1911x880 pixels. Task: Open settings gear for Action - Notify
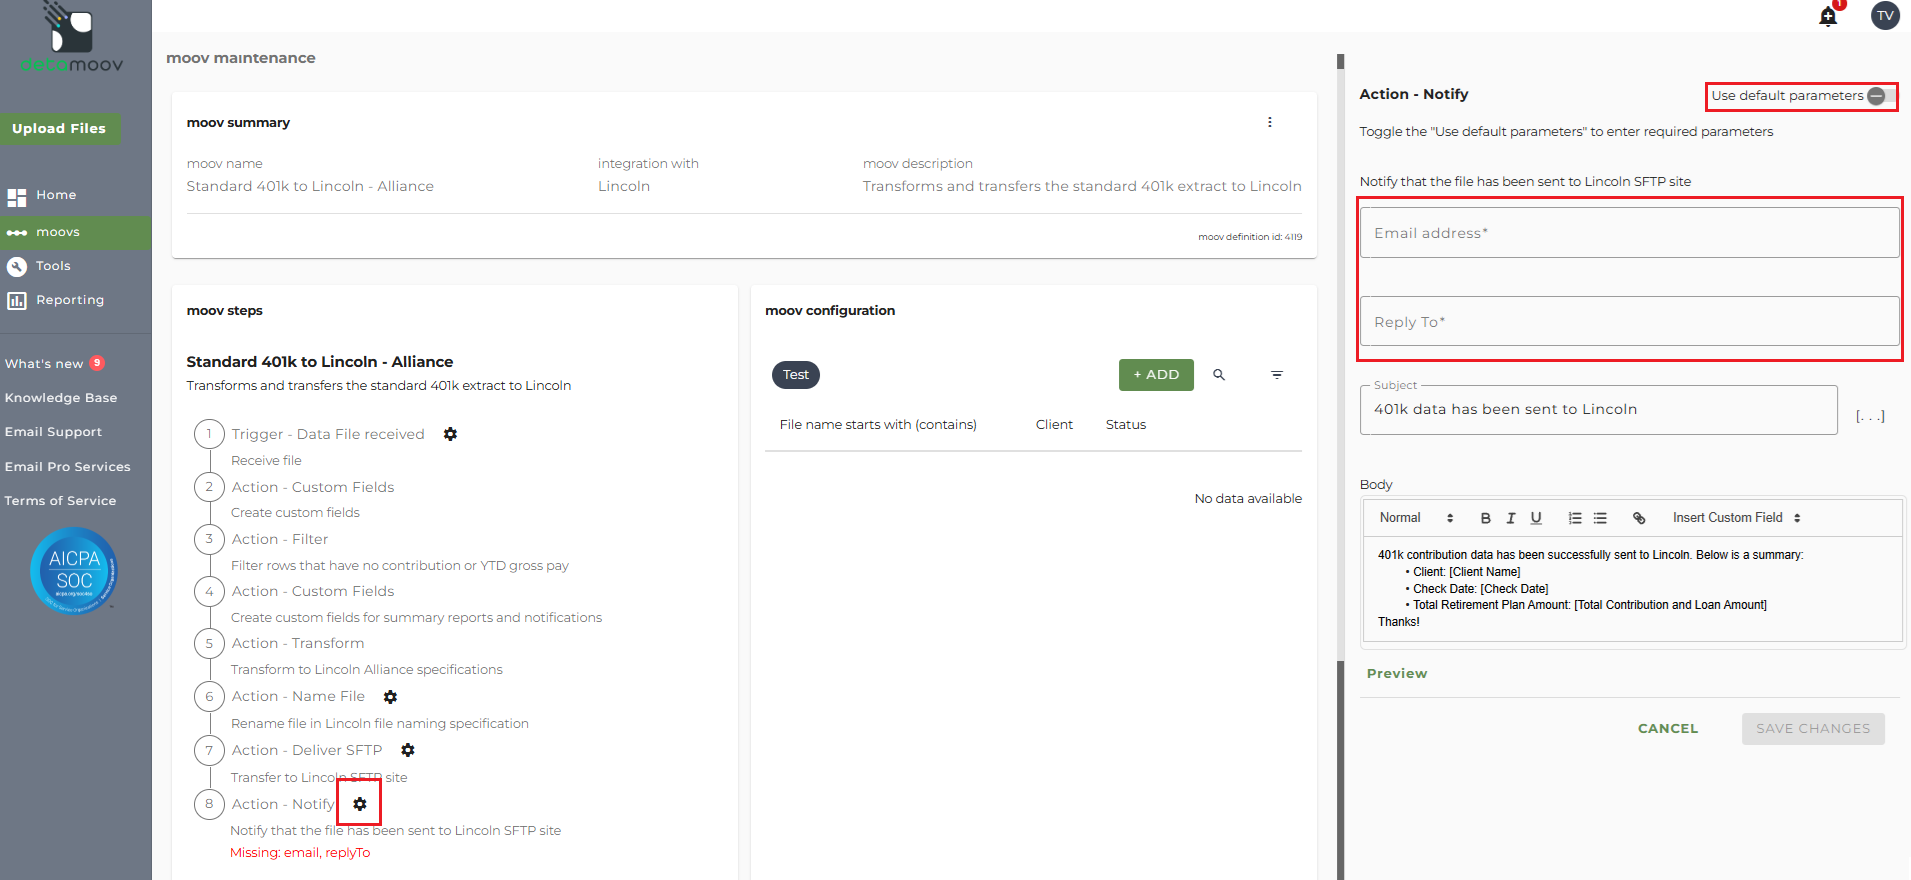tap(360, 804)
